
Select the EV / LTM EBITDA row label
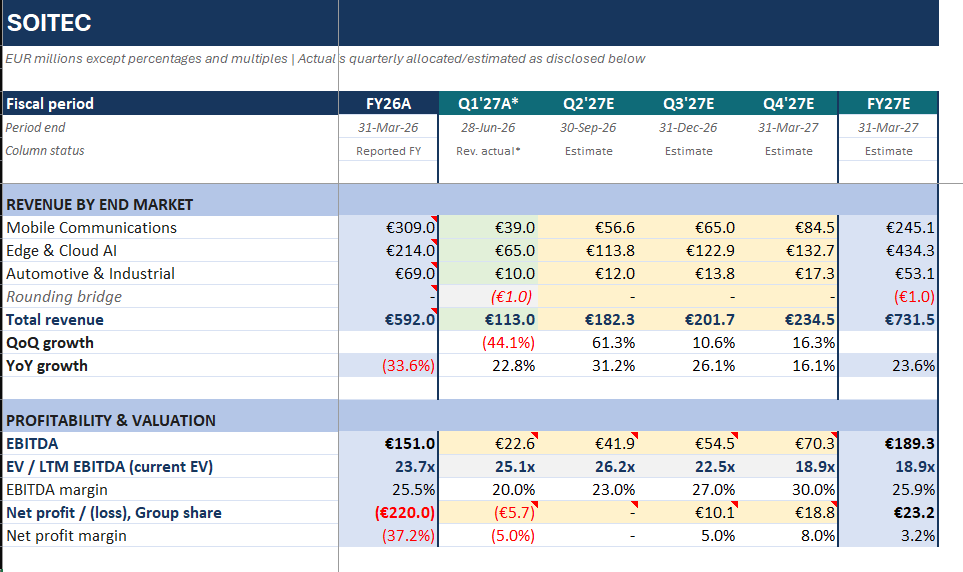(x=170, y=466)
